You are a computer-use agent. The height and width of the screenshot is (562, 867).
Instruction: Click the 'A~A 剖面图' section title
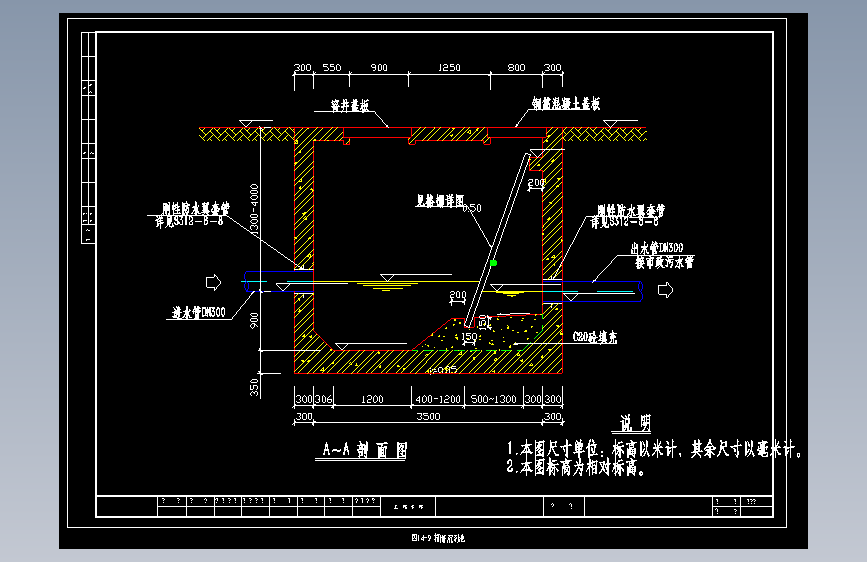point(364,450)
